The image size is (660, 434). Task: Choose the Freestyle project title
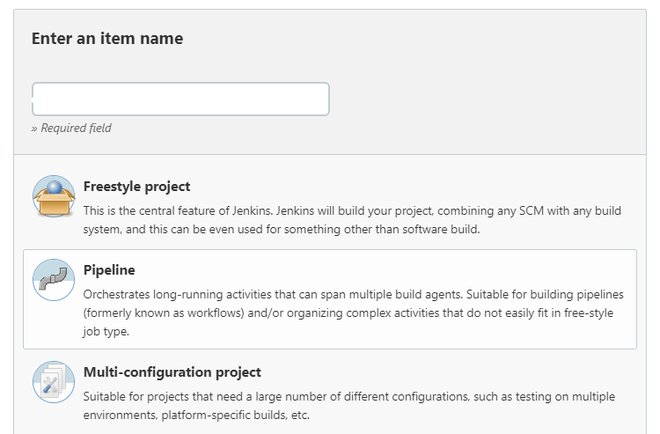[x=137, y=186]
